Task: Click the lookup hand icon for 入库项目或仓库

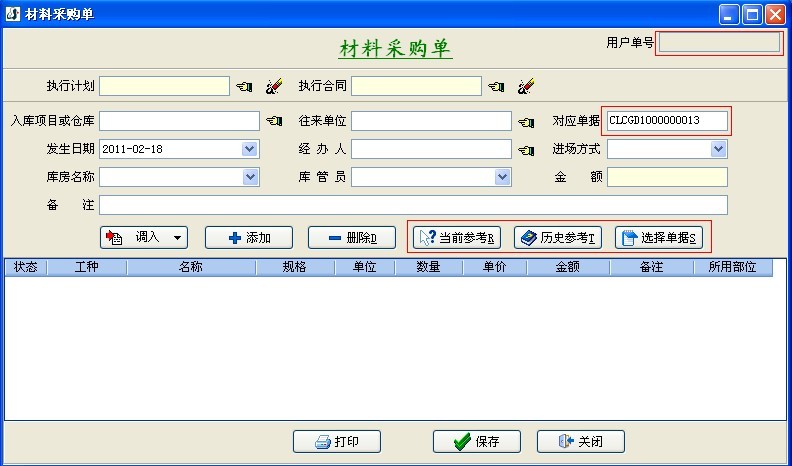Action: point(275,122)
